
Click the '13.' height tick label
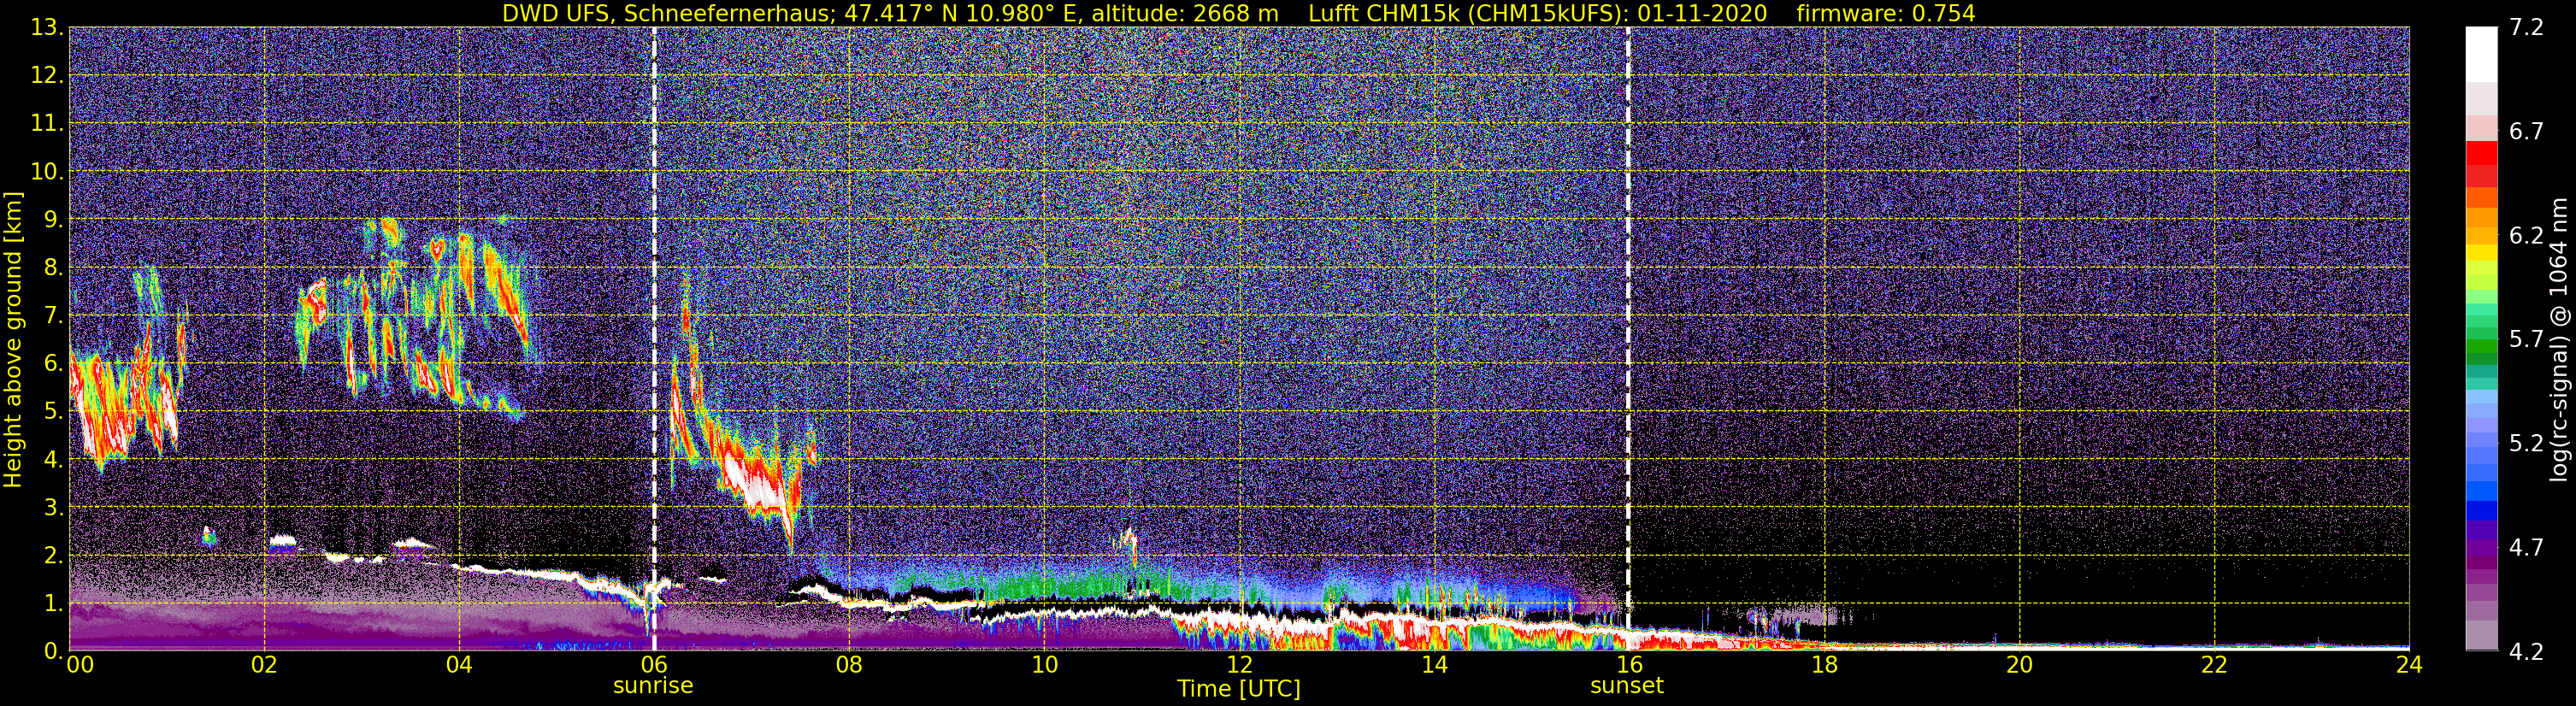(x=47, y=28)
